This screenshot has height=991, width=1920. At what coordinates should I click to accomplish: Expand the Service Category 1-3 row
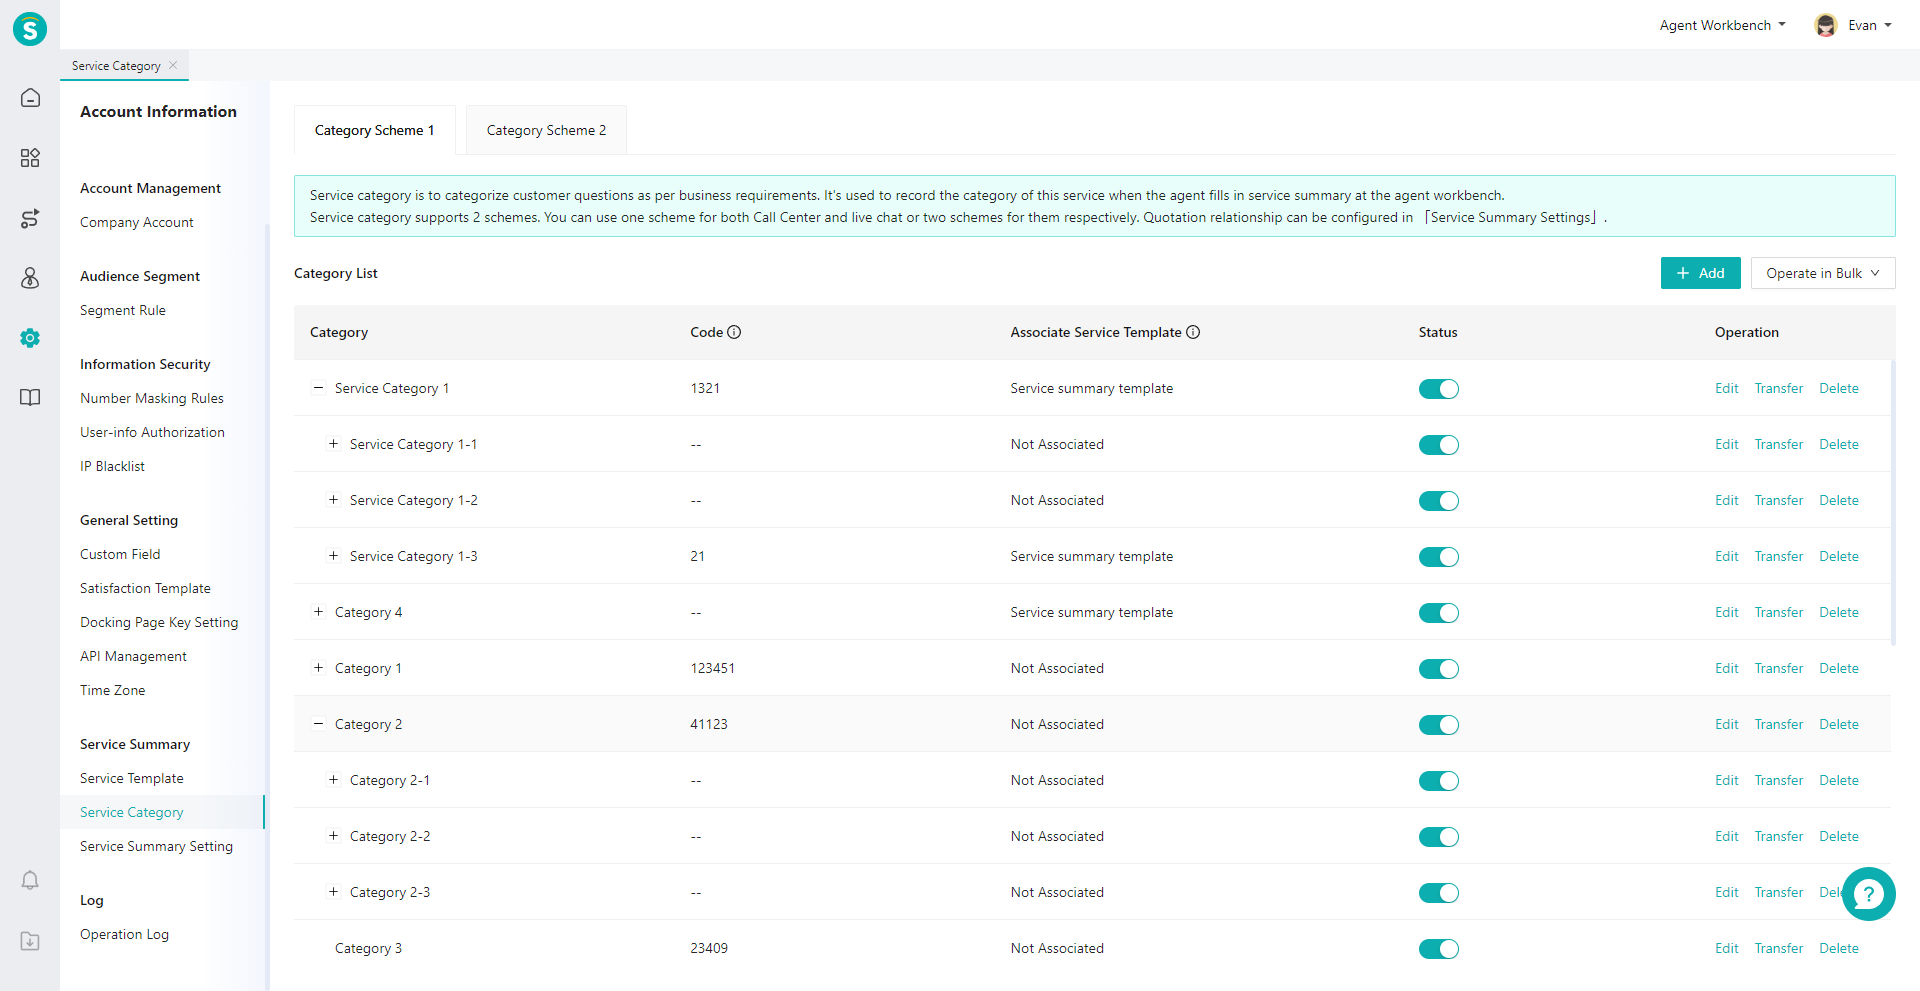coord(333,556)
